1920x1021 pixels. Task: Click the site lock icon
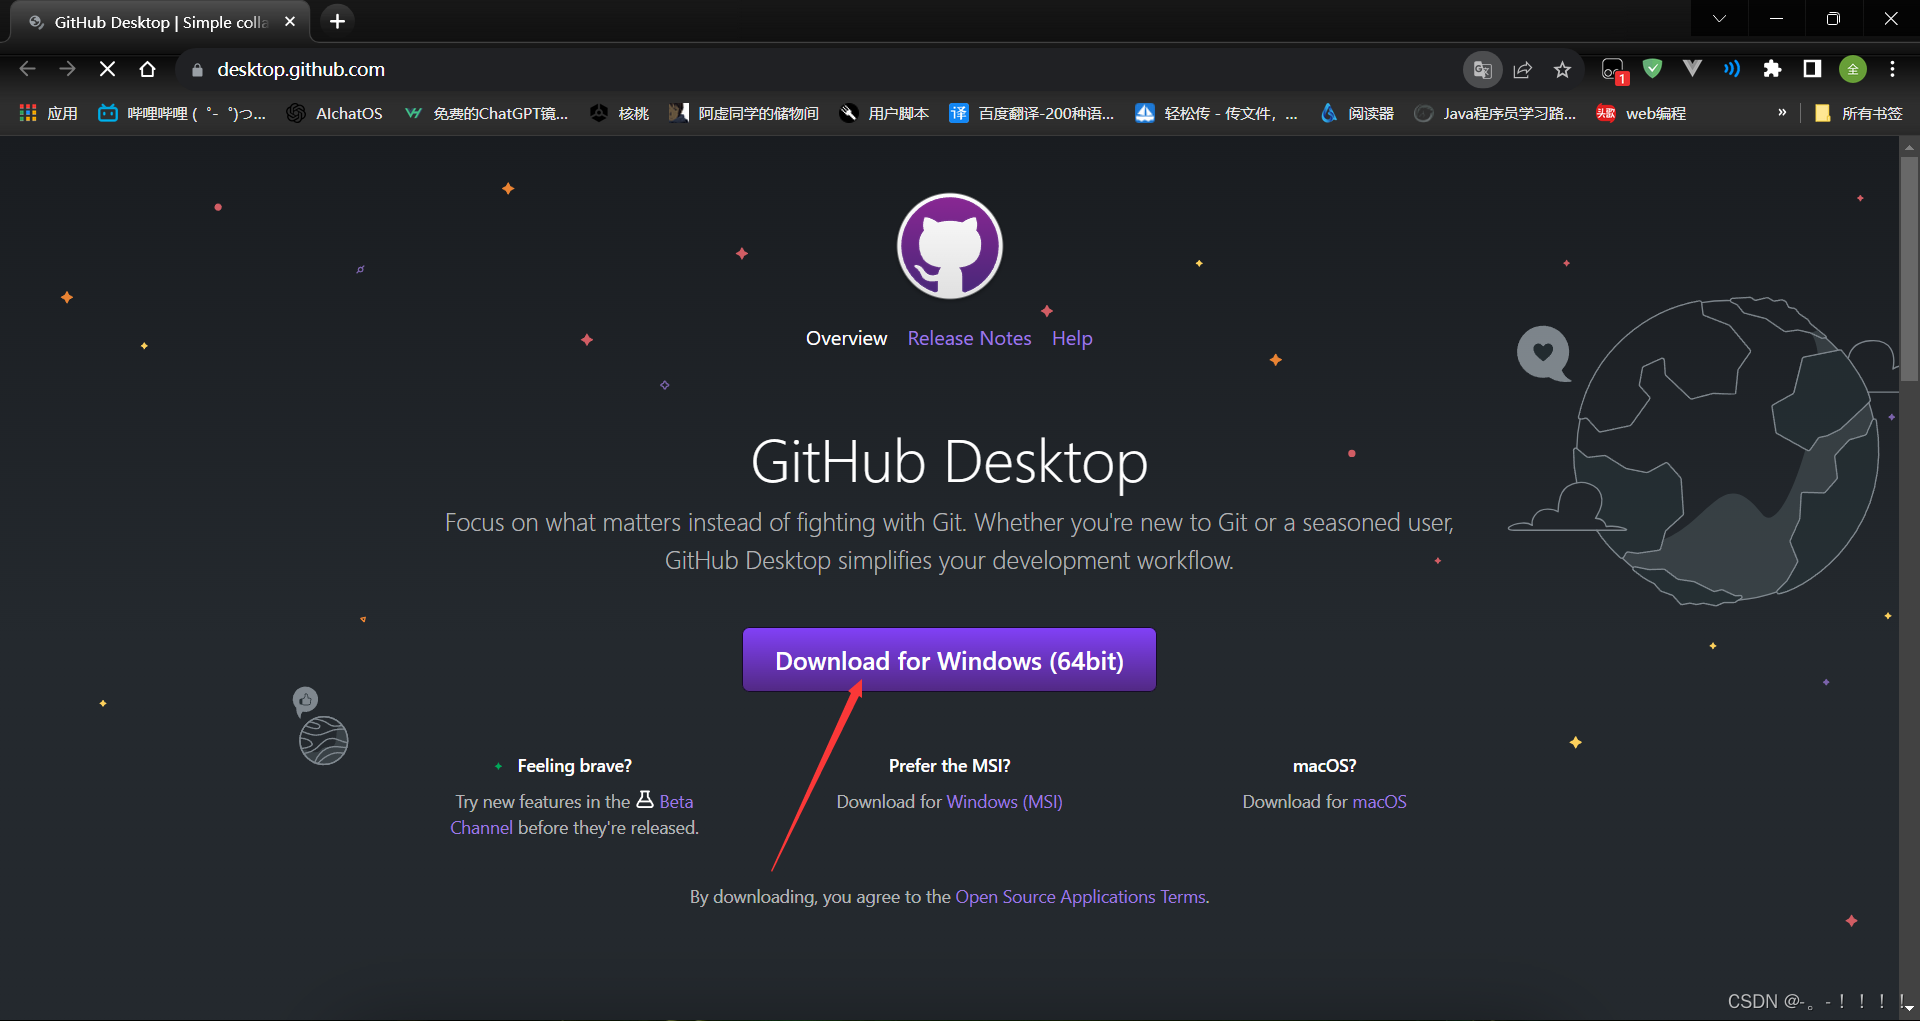coord(197,70)
